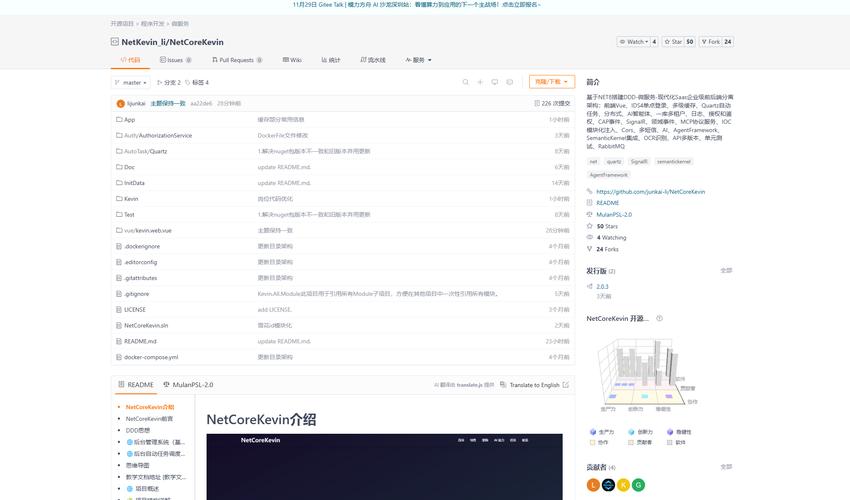The image size is (850, 500).
Task: Open the master branch dropdown
Action: pos(134,82)
